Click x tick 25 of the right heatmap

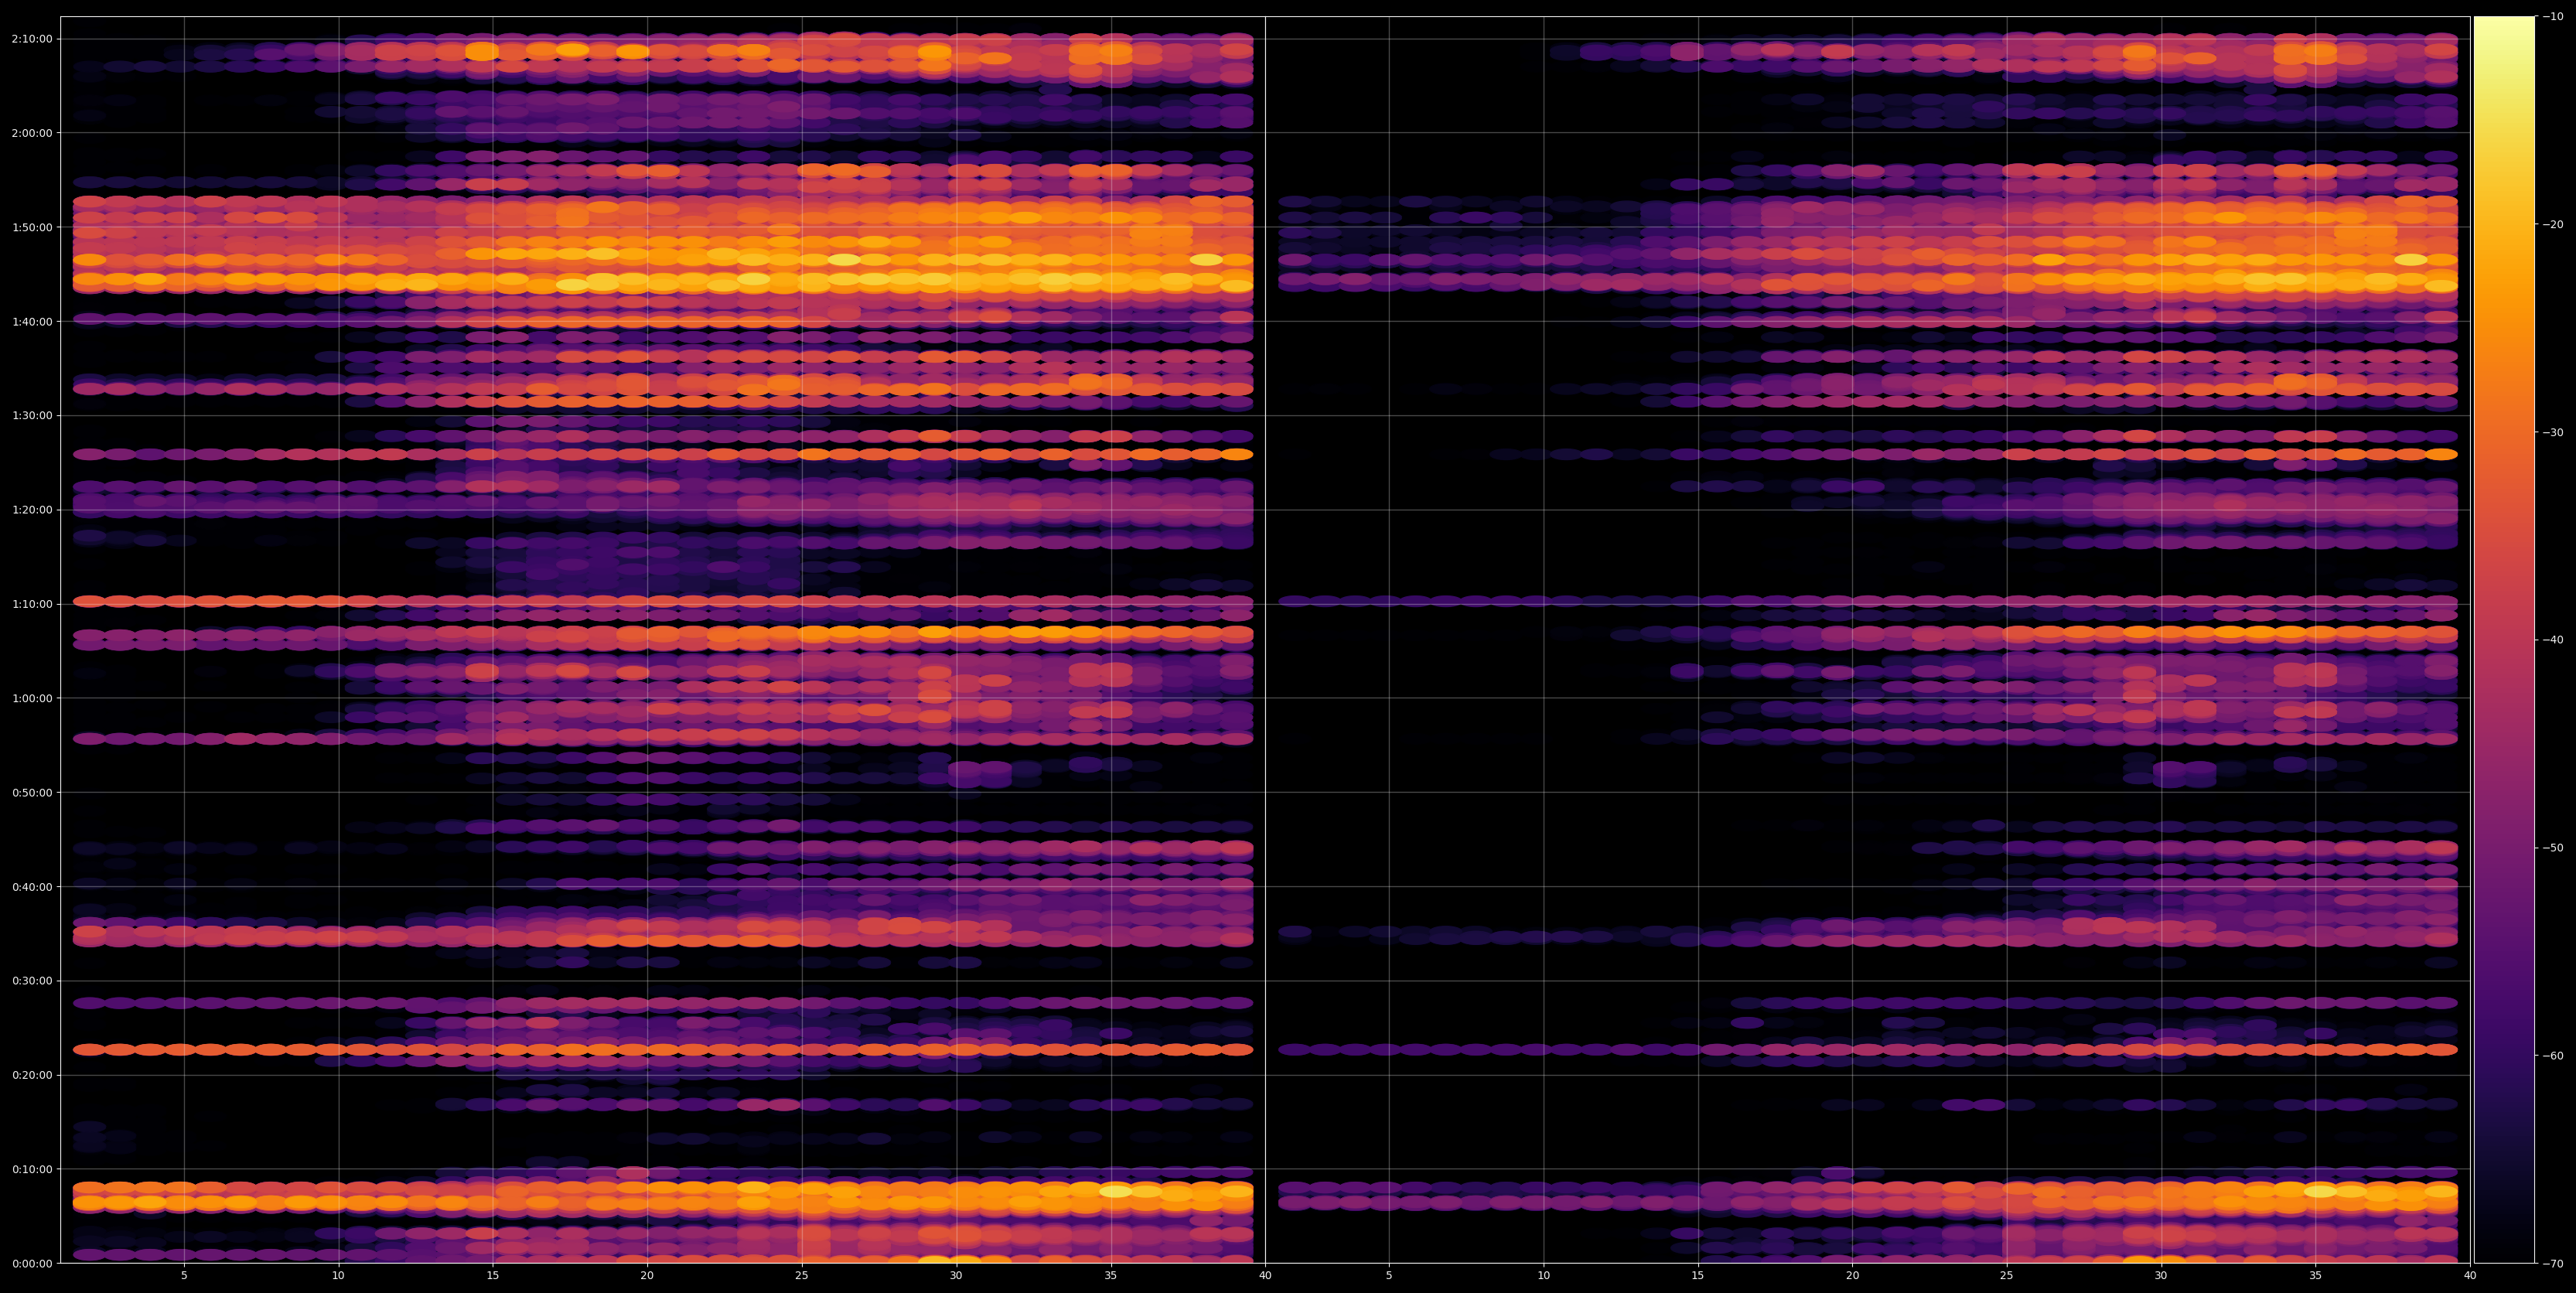pyautogui.click(x=2007, y=1276)
